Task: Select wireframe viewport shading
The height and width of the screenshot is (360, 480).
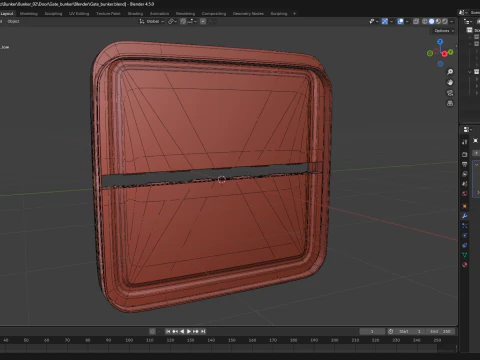Action: point(425,21)
